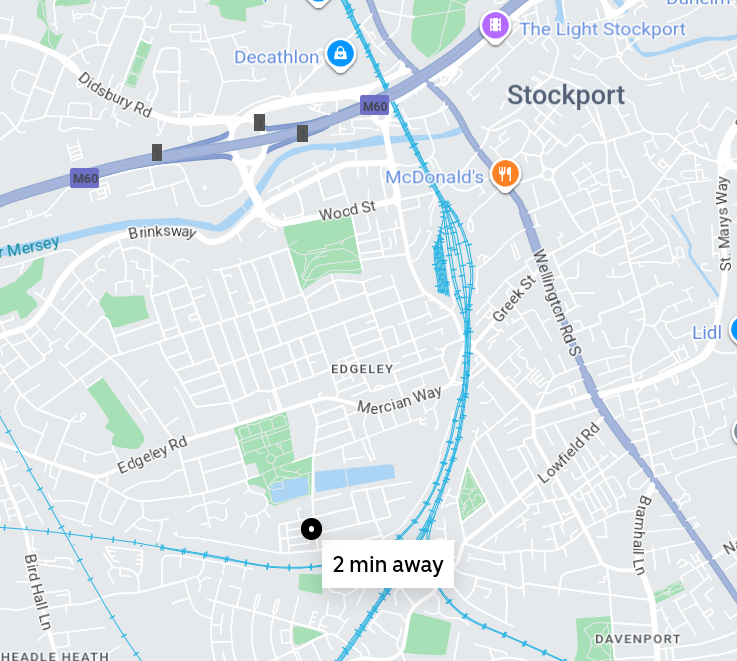Select the McDonald's place label
Viewport: 737px width, 661px height.
click(434, 177)
